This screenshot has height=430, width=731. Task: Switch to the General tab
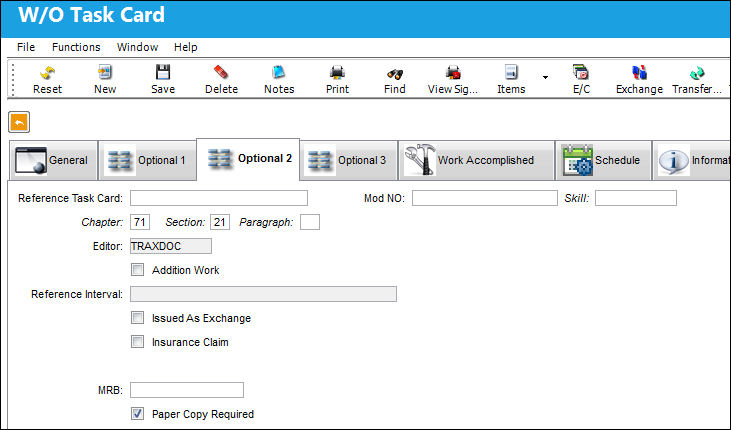pyautogui.click(x=53, y=160)
